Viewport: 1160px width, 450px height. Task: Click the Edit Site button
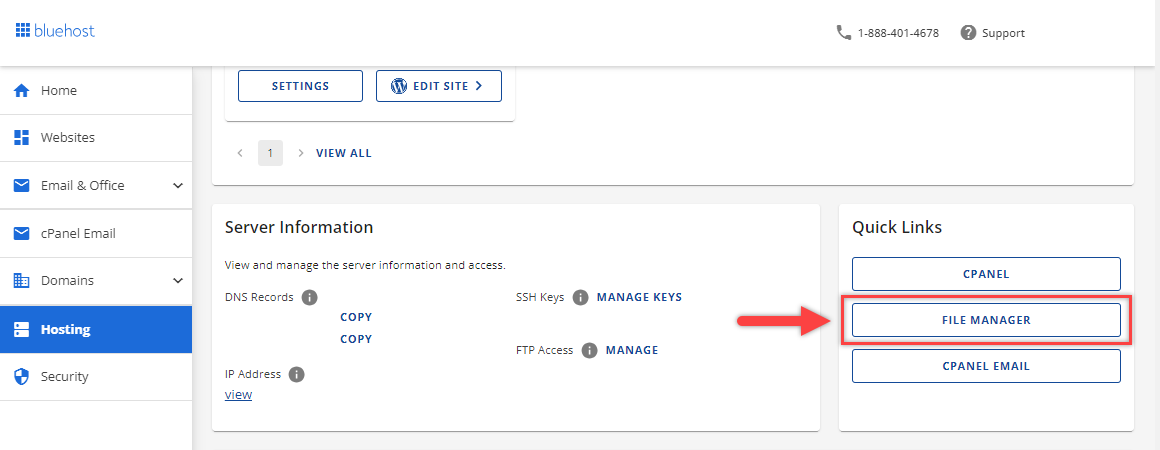click(x=439, y=86)
